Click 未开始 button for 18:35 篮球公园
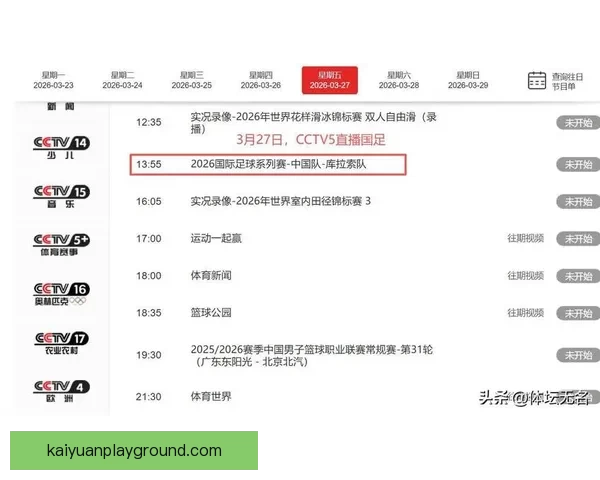600x480 pixels. pos(578,313)
